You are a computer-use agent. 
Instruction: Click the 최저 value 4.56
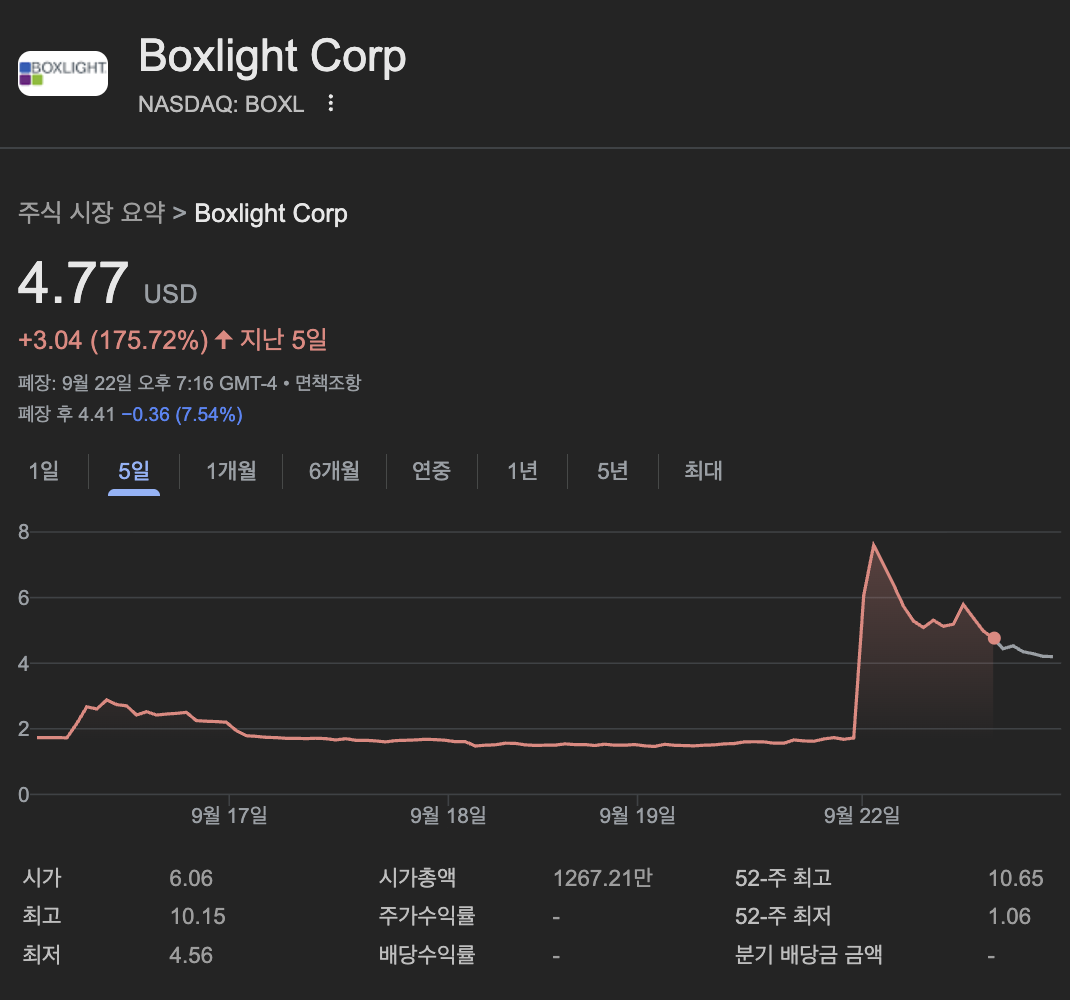point(191,955)
